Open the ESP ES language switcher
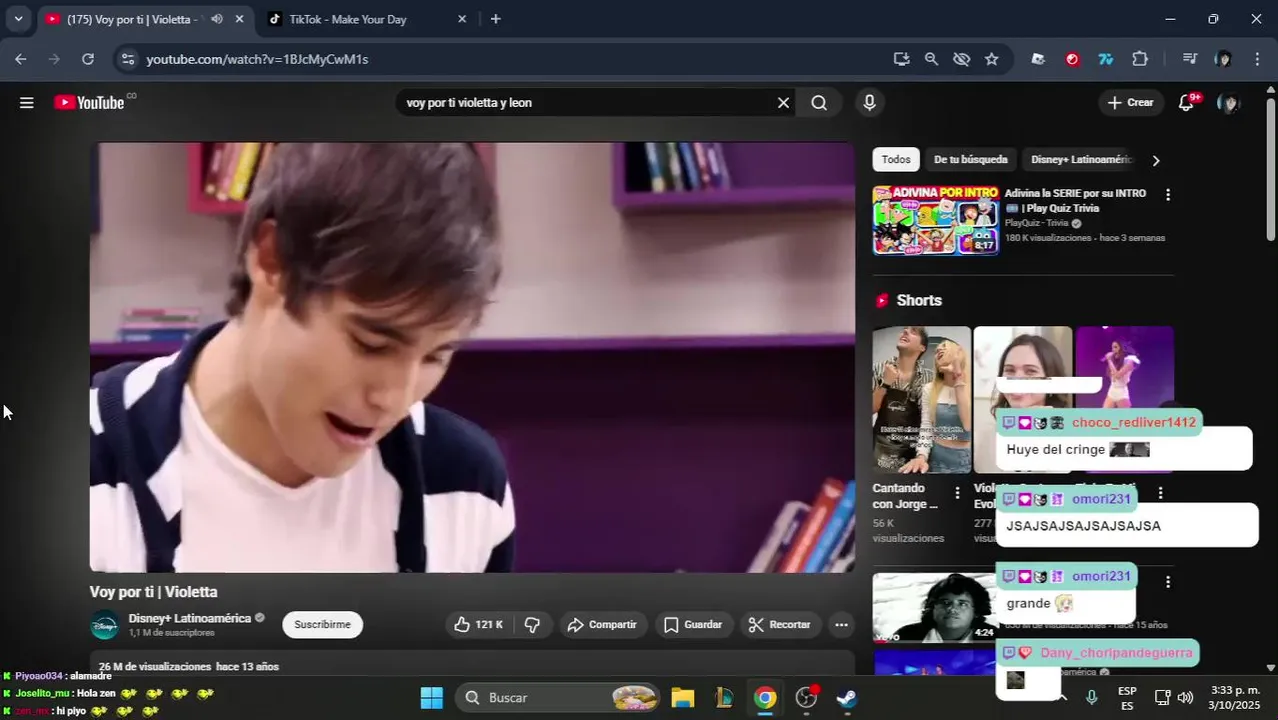The height and width of the screenshot is (720, 1278). point(1127,698)
